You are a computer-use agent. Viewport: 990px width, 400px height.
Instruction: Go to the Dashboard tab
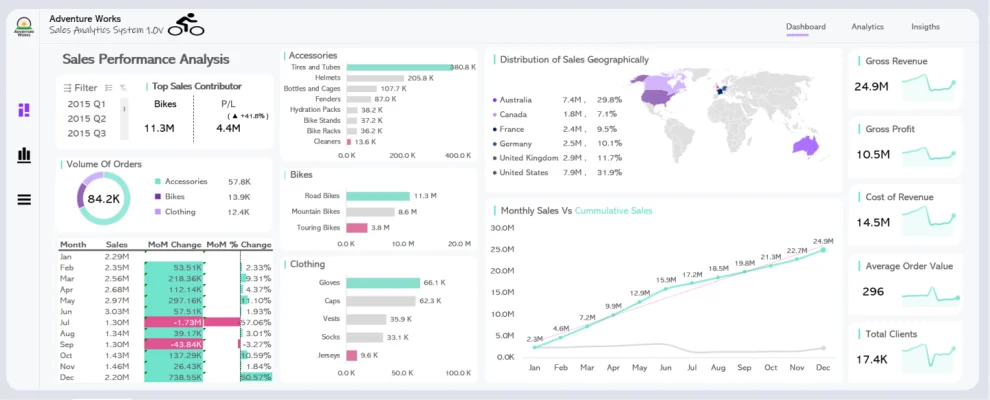tap(805, 27)
